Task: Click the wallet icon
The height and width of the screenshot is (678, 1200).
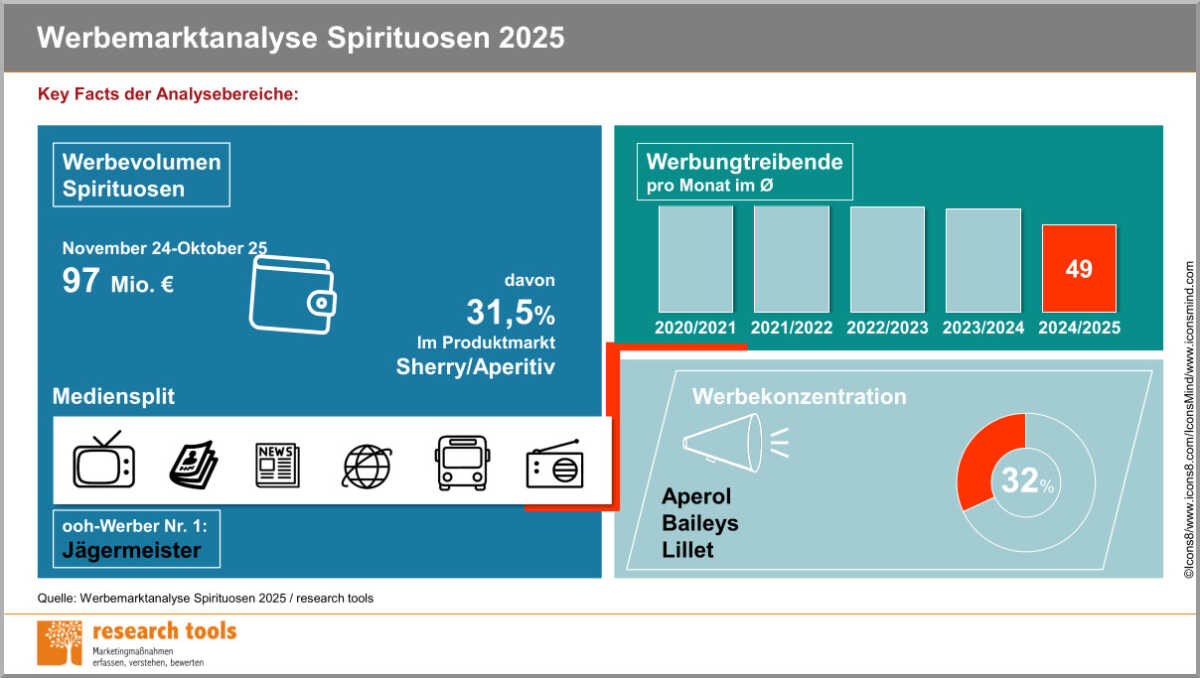Action: click(292, 294)
